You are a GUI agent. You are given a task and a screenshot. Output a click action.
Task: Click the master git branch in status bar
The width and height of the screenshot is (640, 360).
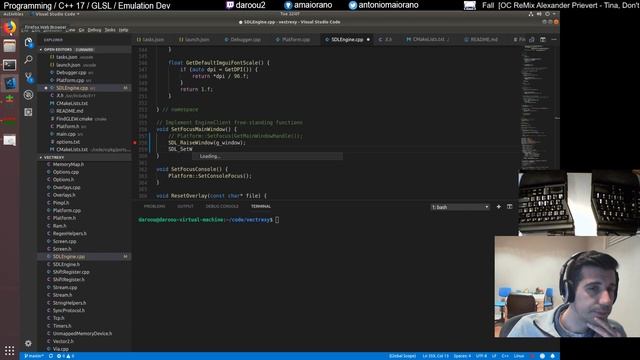(x=34, y=356)
